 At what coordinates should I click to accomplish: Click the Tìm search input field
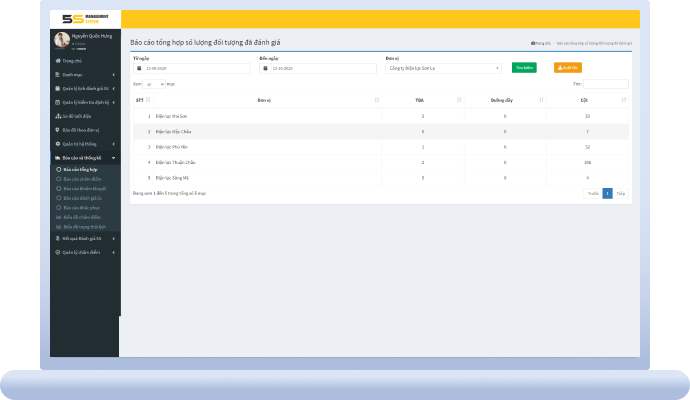[x=606, y=84]
